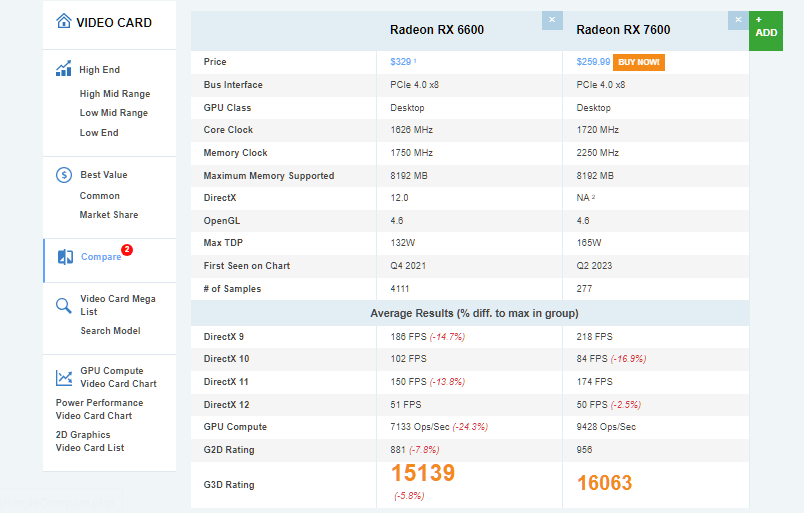
Task: Click the High End bar chart icon
Action: coord(64,68)
